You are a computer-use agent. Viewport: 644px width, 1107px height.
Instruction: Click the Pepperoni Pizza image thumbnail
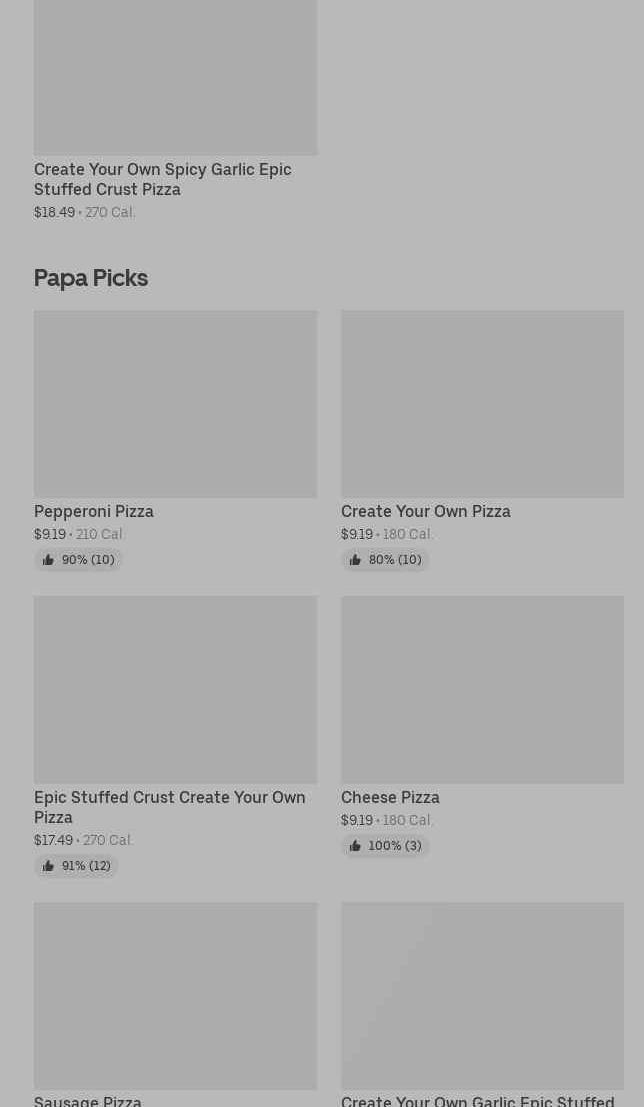175,404
